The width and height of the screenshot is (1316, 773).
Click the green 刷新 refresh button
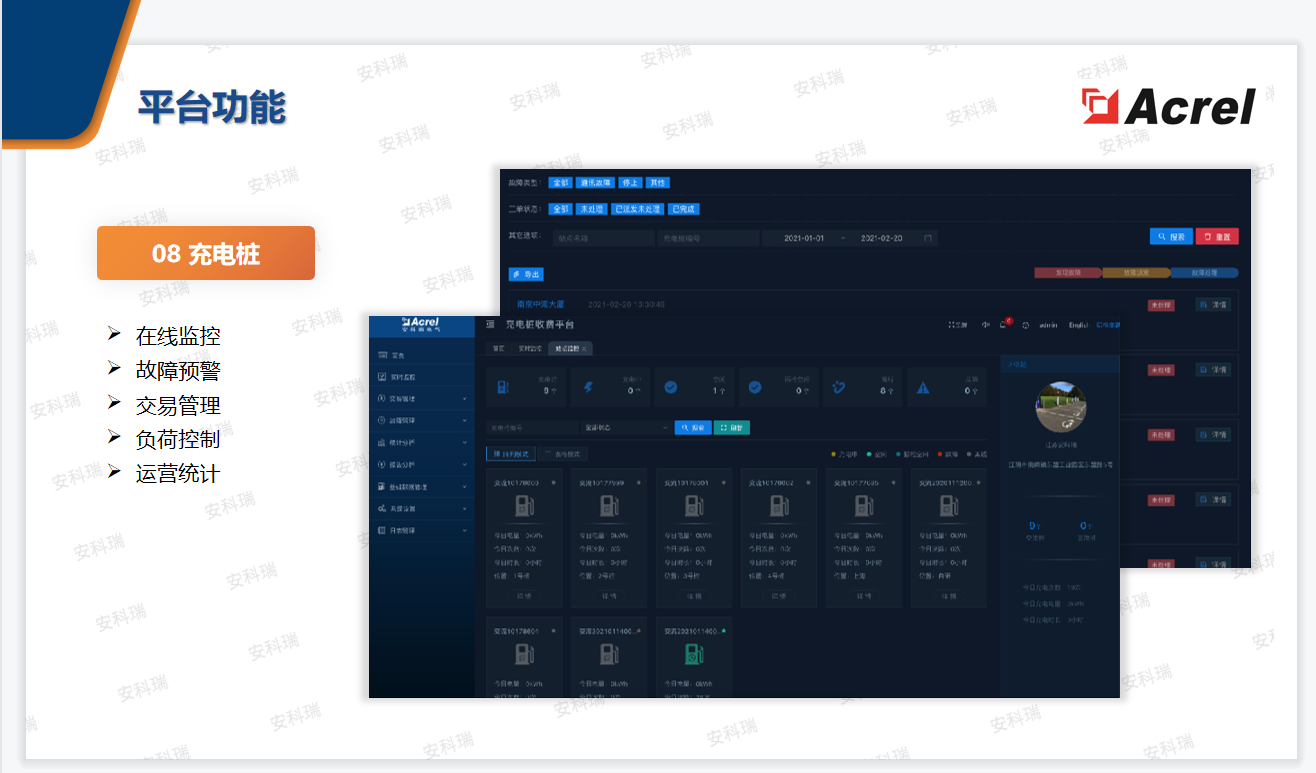pos(732,427)
